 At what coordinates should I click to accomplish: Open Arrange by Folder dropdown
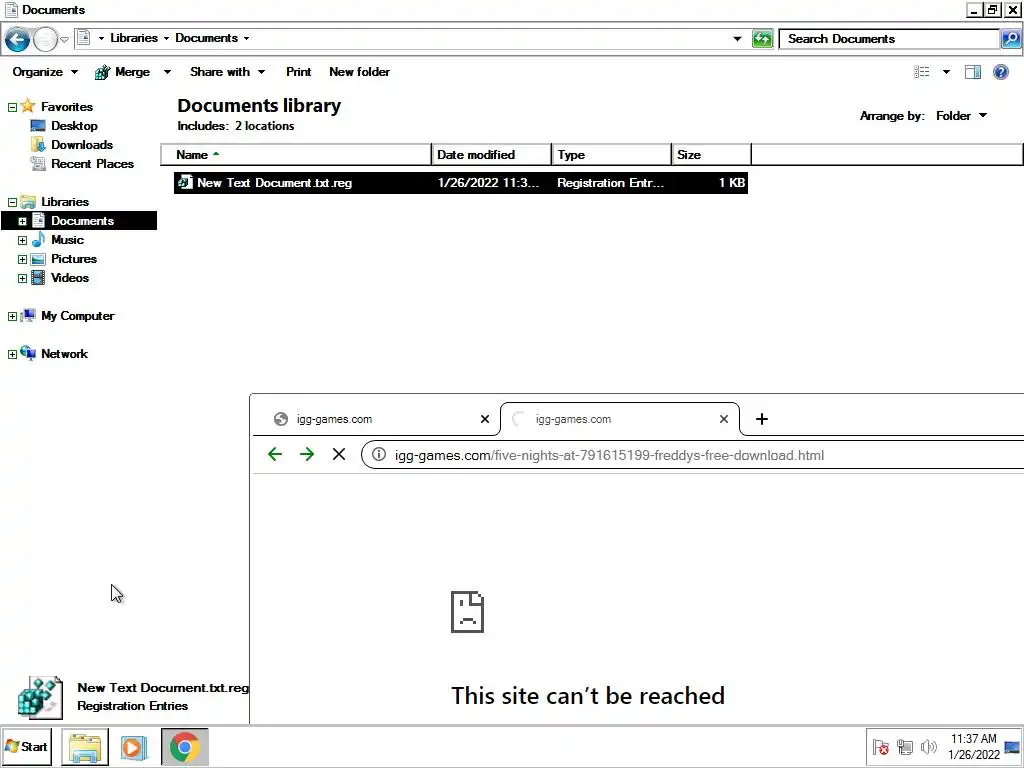tap(961, 116)
